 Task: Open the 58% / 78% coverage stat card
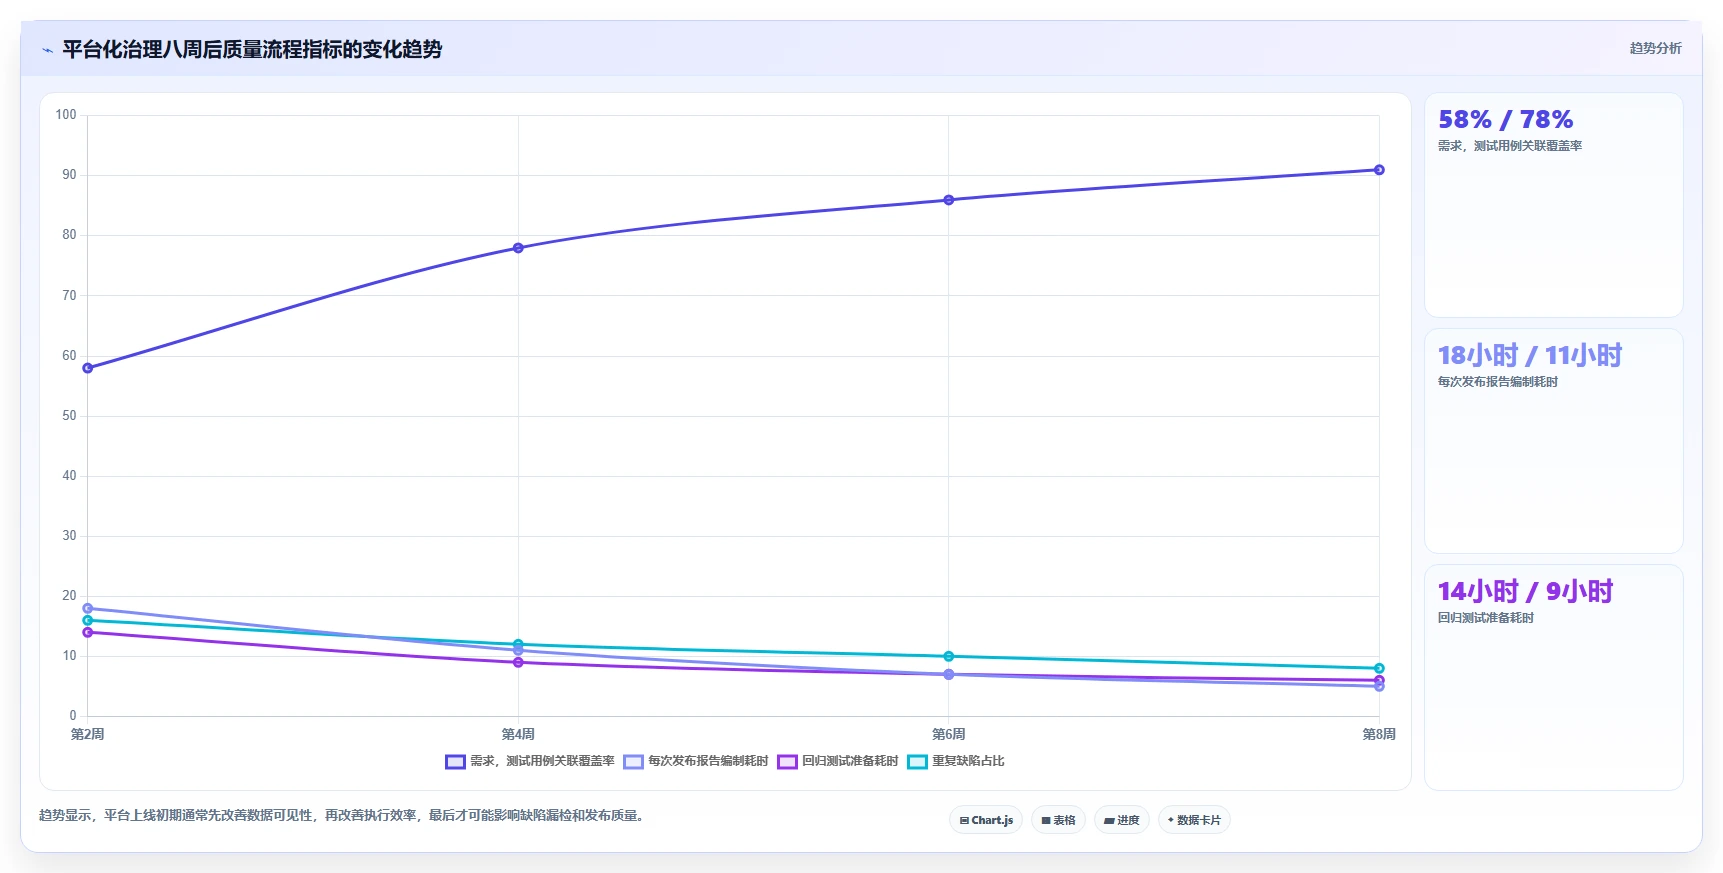tap(1554, 205)
